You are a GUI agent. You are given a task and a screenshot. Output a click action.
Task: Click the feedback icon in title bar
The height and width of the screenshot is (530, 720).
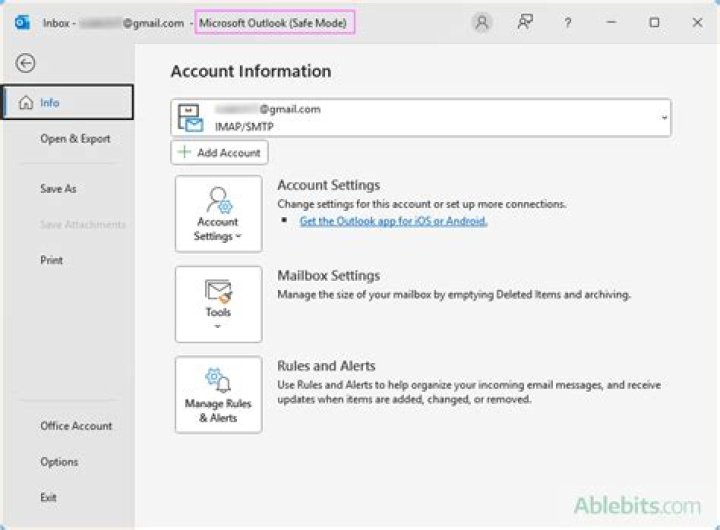point(525,22)
